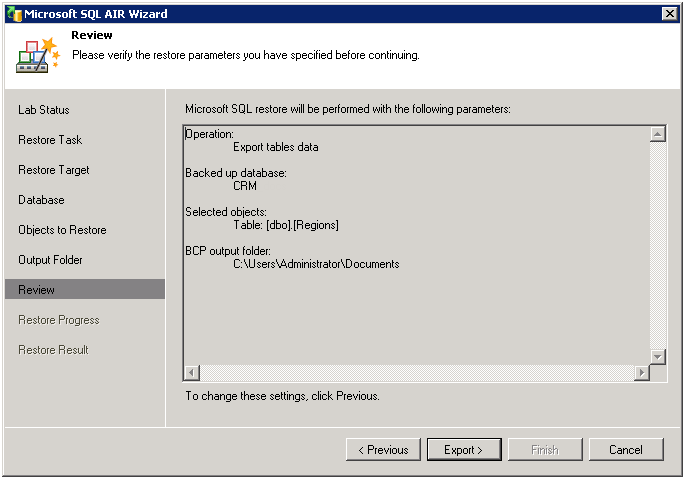Click the Review header wizard icon
The height and width of the screenshot is (479, 685).
[38, 56]
